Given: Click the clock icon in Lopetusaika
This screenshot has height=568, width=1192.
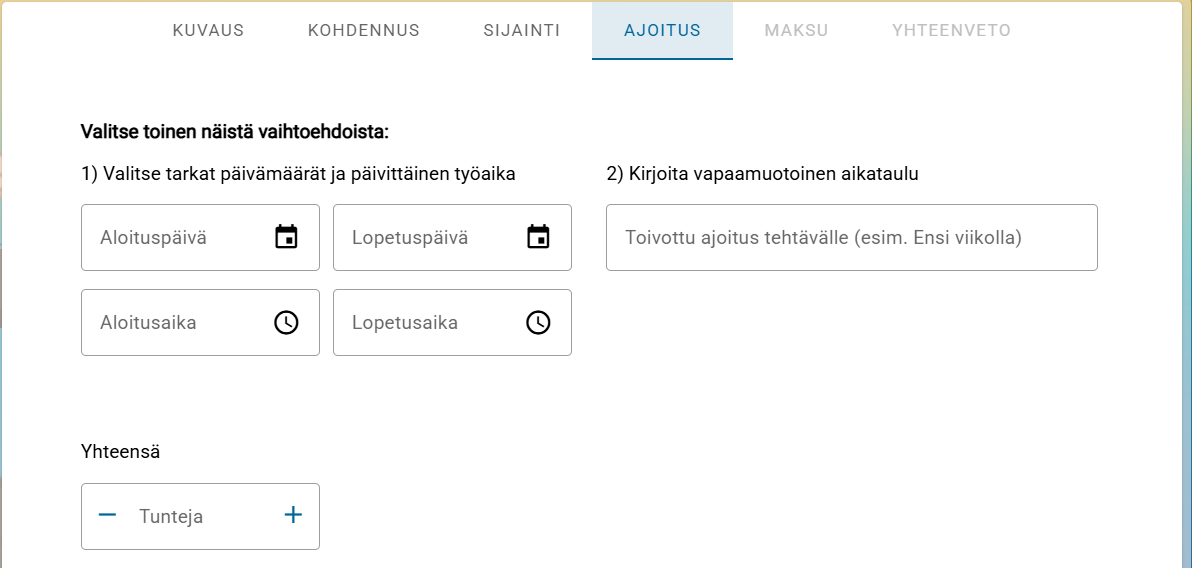Looking at the screenshot, I should coord(539,322).
